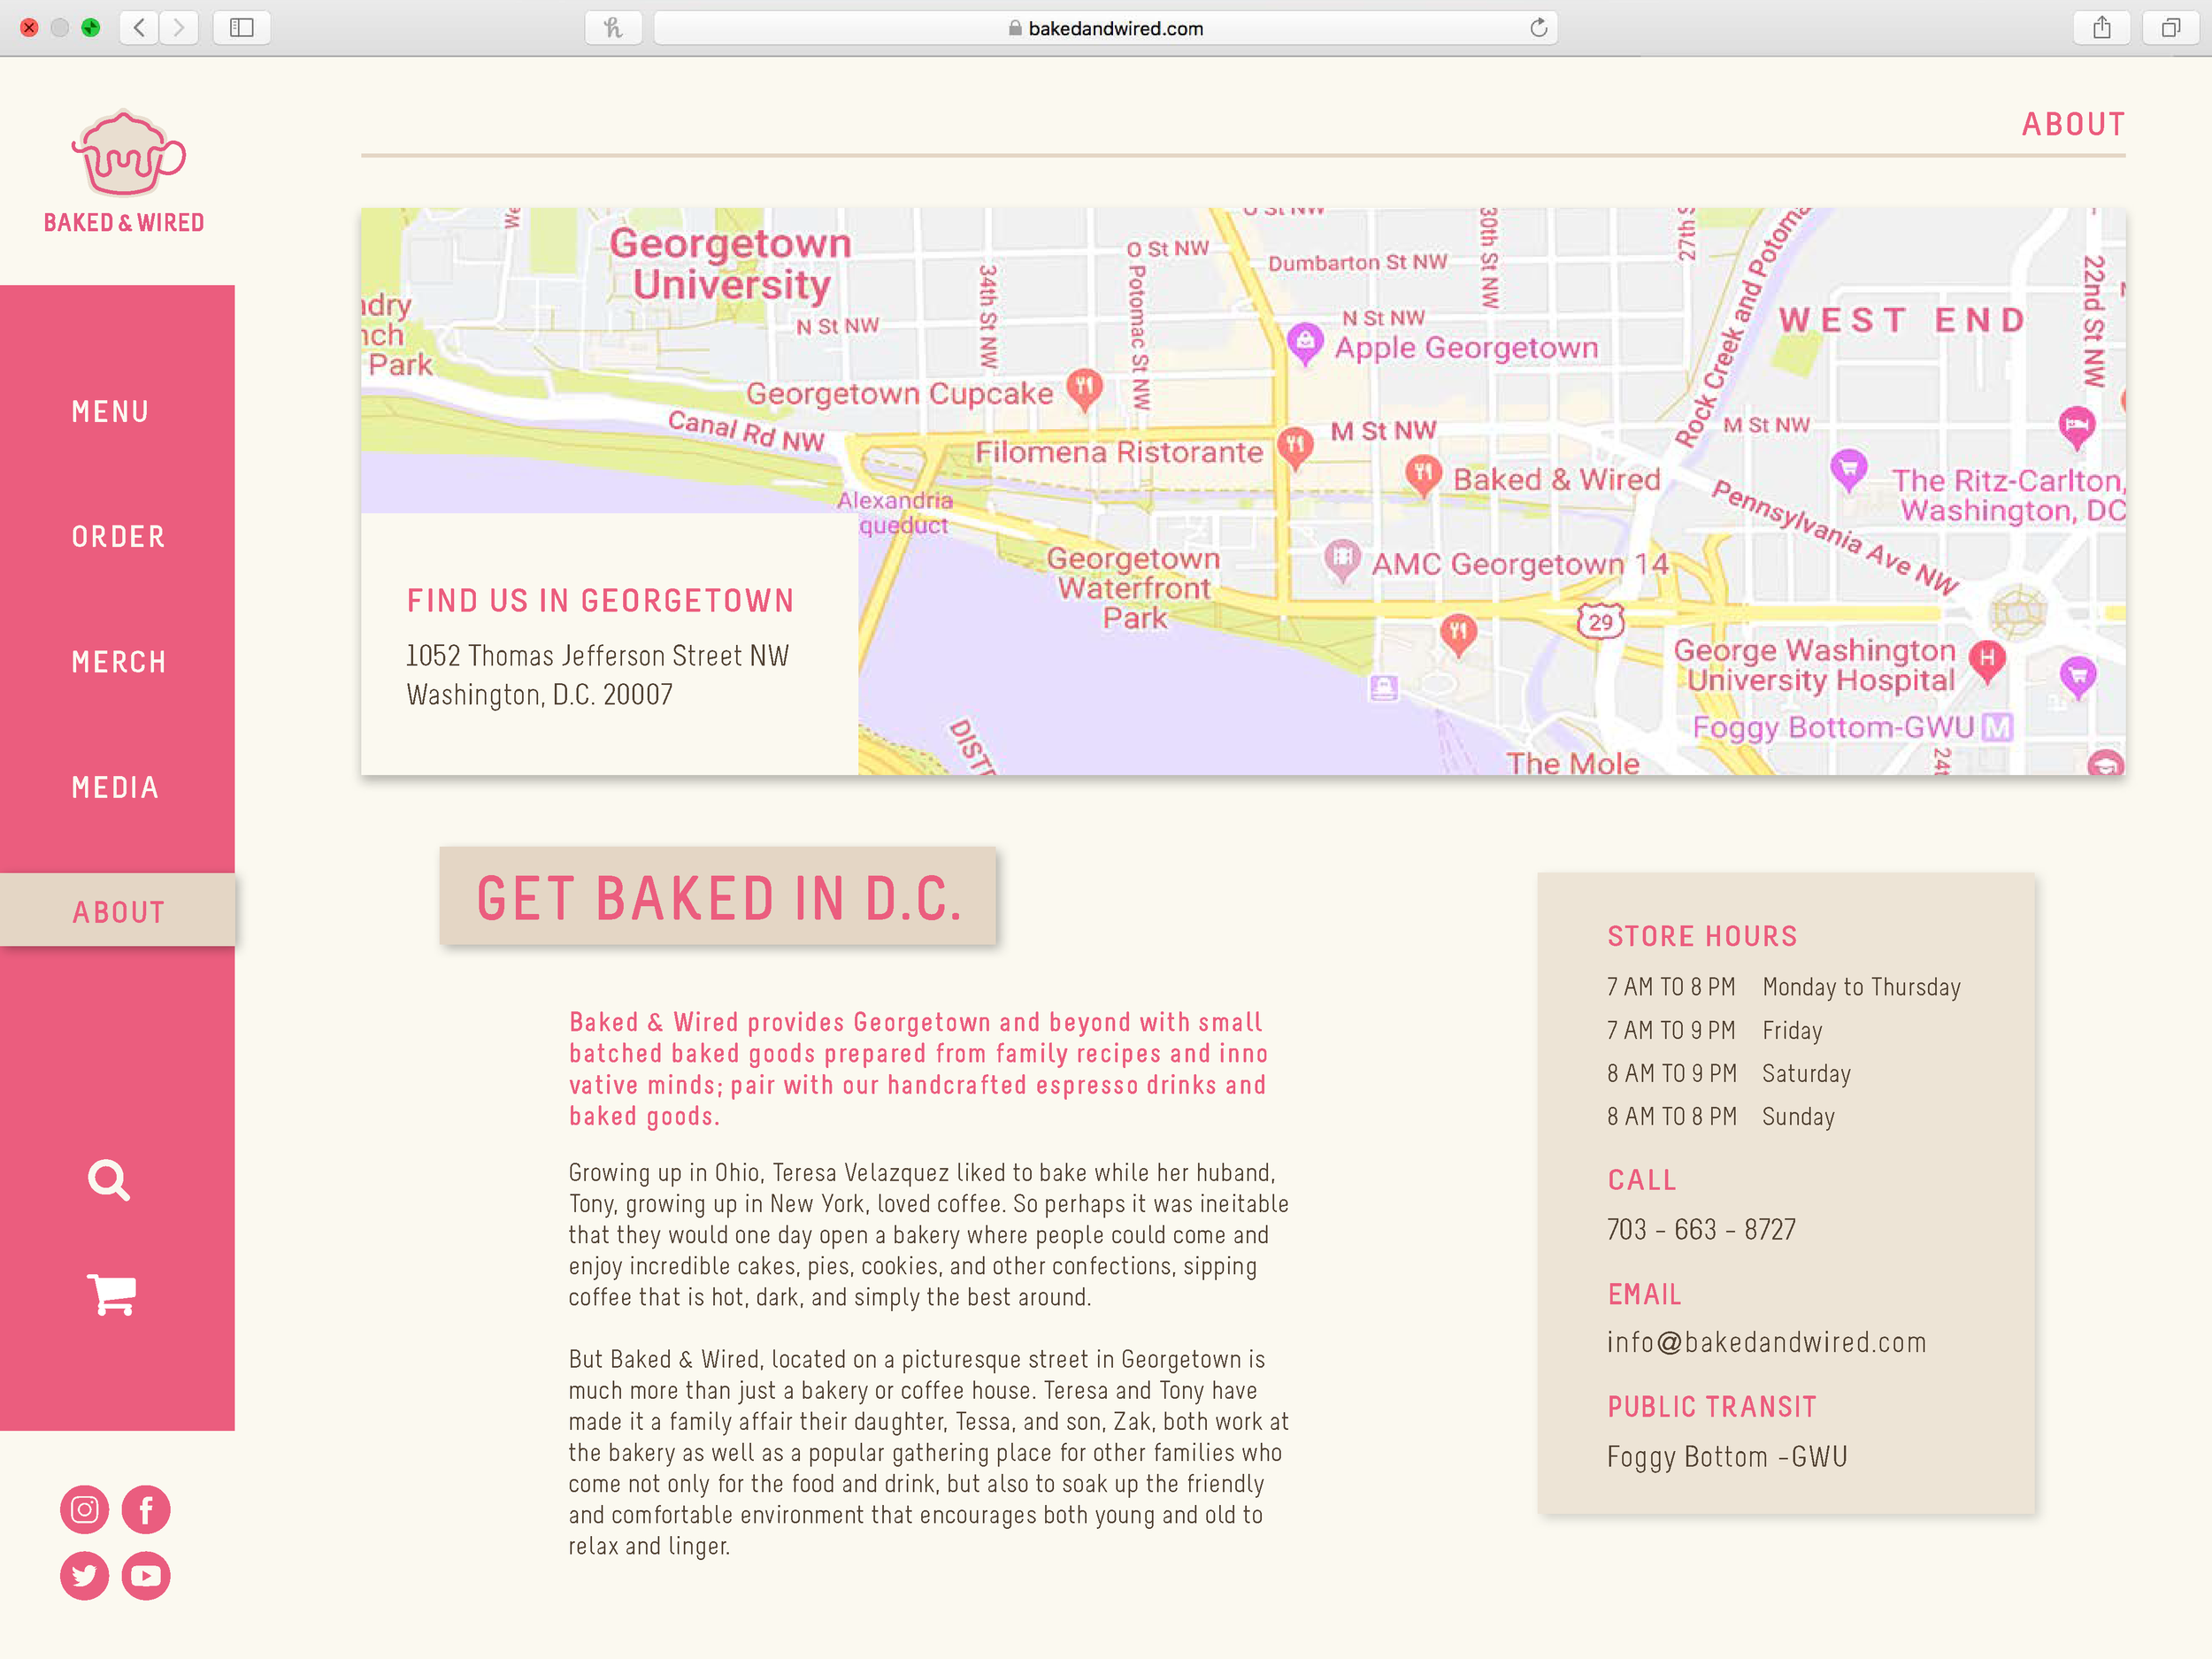Click the Baked & Wired map label

point(1556,480)
